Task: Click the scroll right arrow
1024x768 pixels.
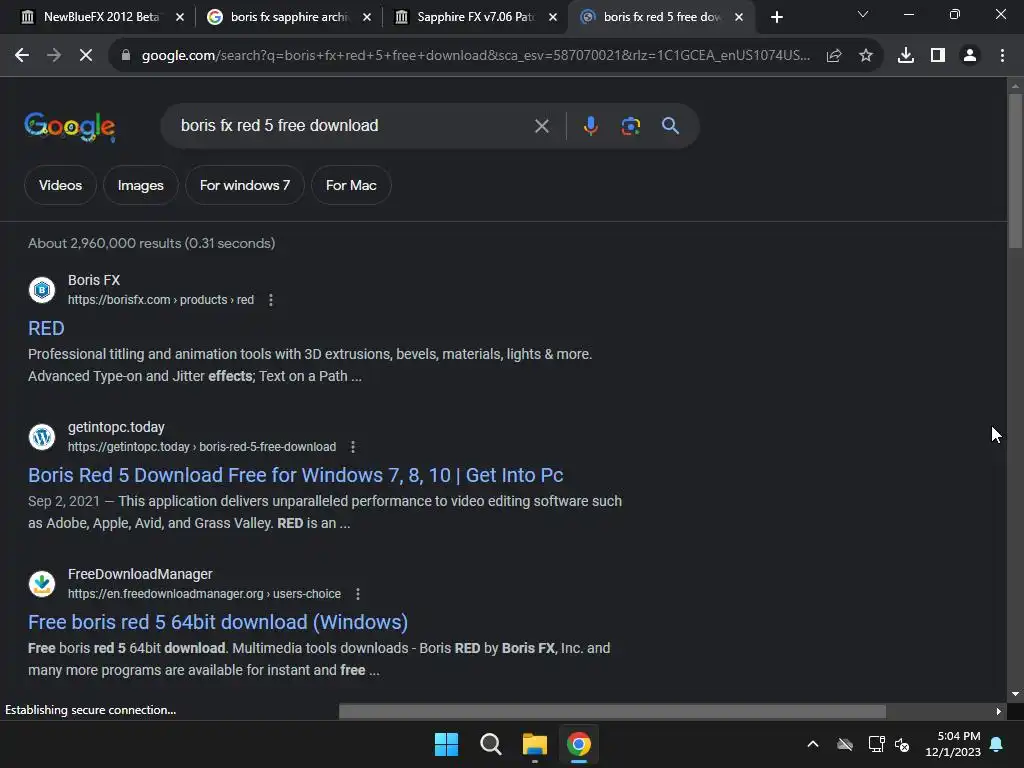Action: click(x=999, y=711)
